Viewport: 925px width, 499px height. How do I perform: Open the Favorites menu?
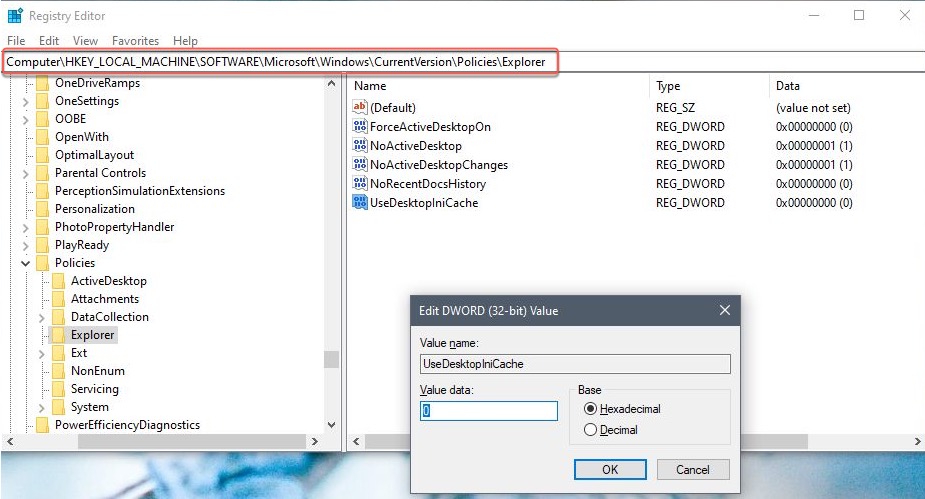tap(136, 41)
